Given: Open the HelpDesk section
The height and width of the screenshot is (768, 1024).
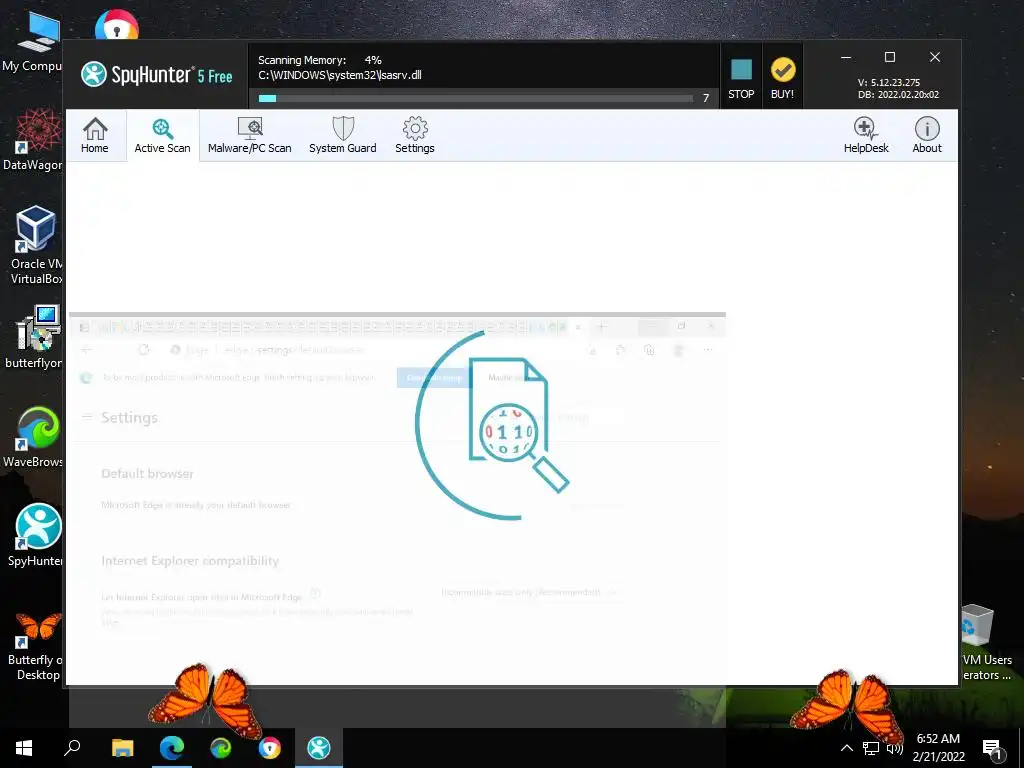Looking at the screenshot, I should coord(866,135).
